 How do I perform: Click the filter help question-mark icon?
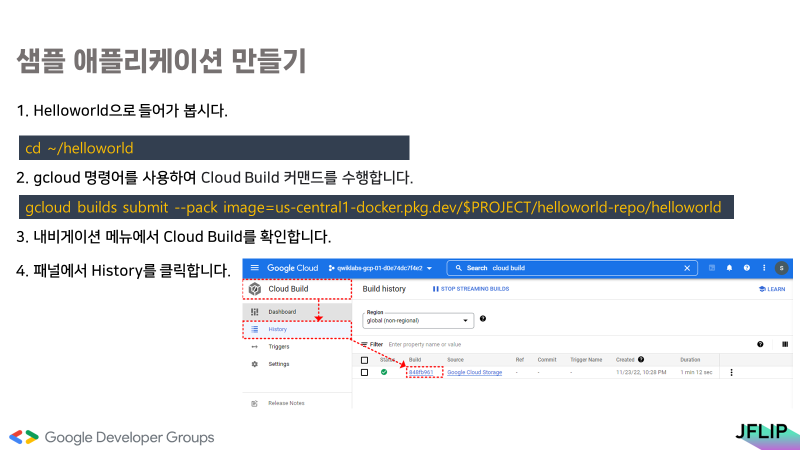click(x=760, y=344)
